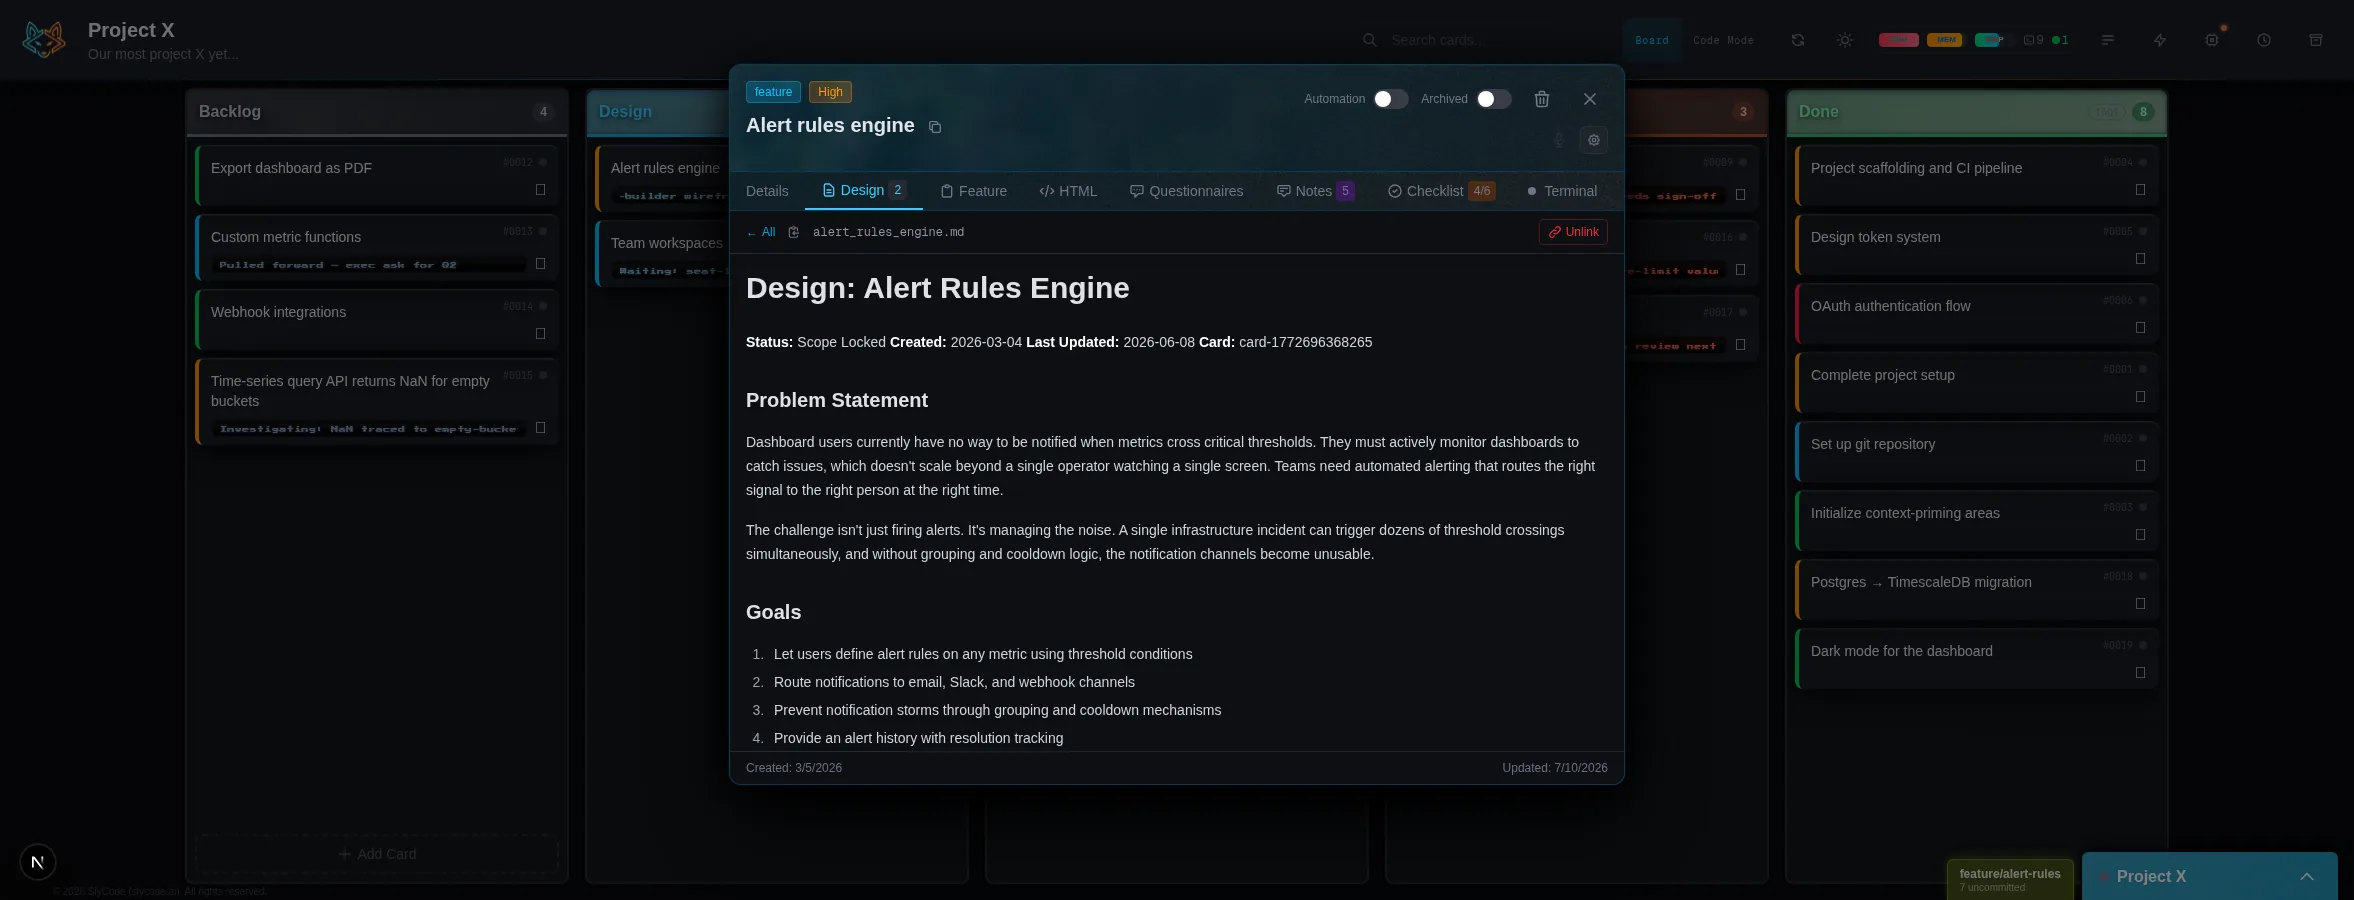Viewport: 2354px width, 900px height.
Task: Open Postgres to TimescaleDB migration card
Action: click(1976, 590)
